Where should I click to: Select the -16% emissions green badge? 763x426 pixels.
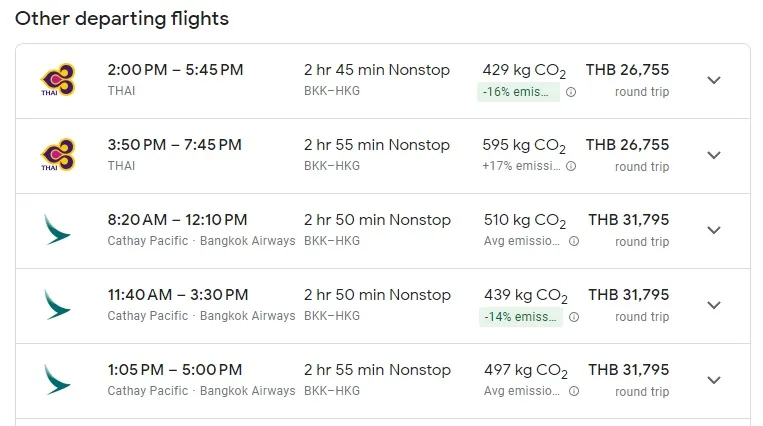(x=518, y=92)
